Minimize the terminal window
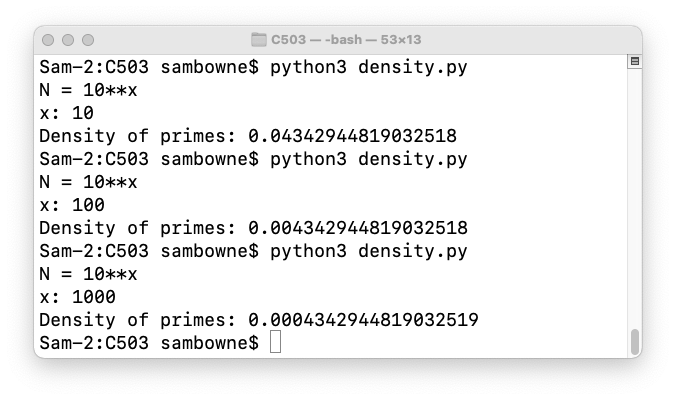The image size is (676, 400). (x=70, y=40)
